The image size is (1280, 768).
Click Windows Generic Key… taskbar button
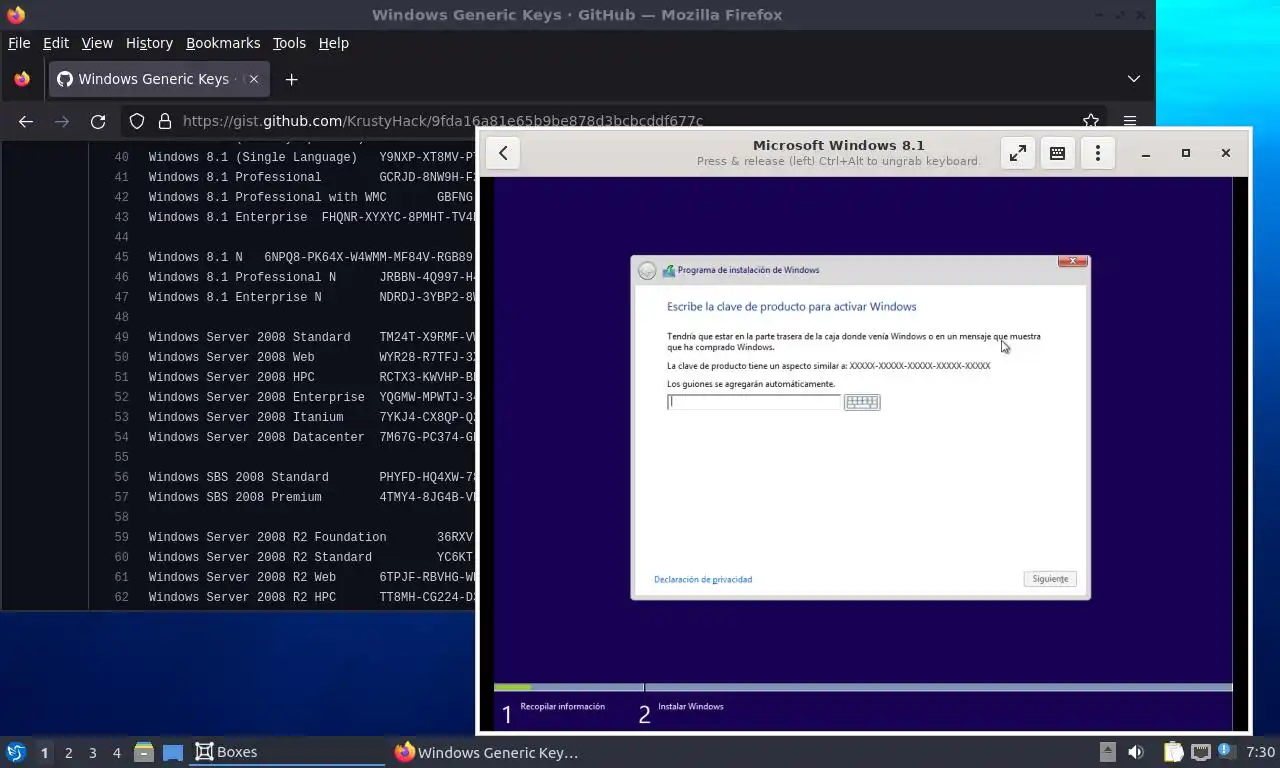[487, 752]
